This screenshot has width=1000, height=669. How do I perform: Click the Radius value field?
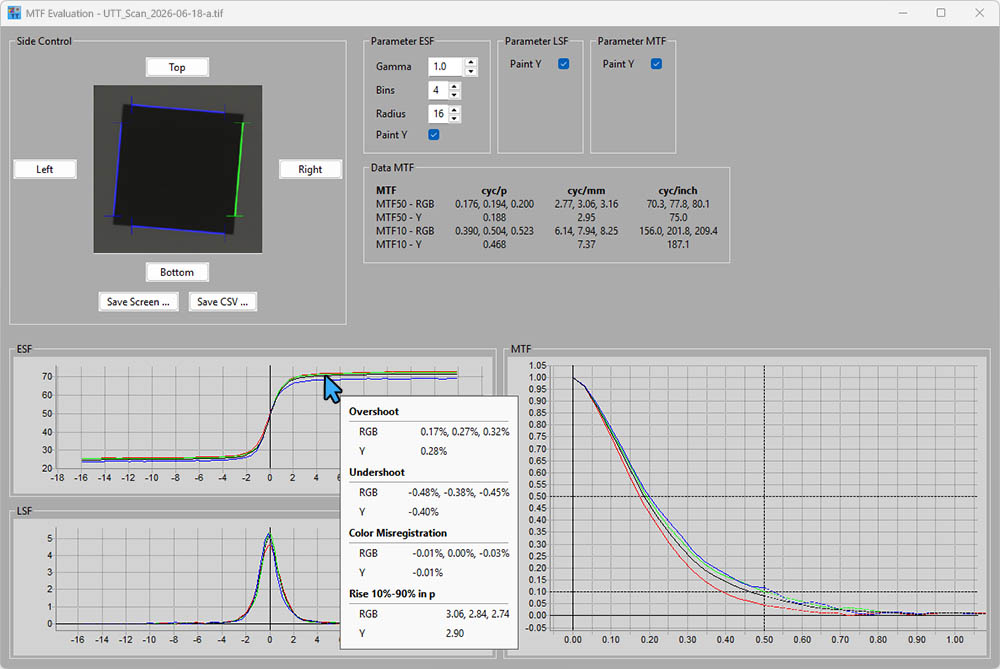click(438, 114)
